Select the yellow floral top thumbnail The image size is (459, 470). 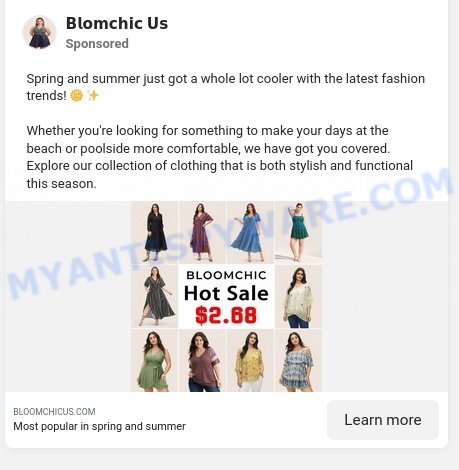pos(250,361)
